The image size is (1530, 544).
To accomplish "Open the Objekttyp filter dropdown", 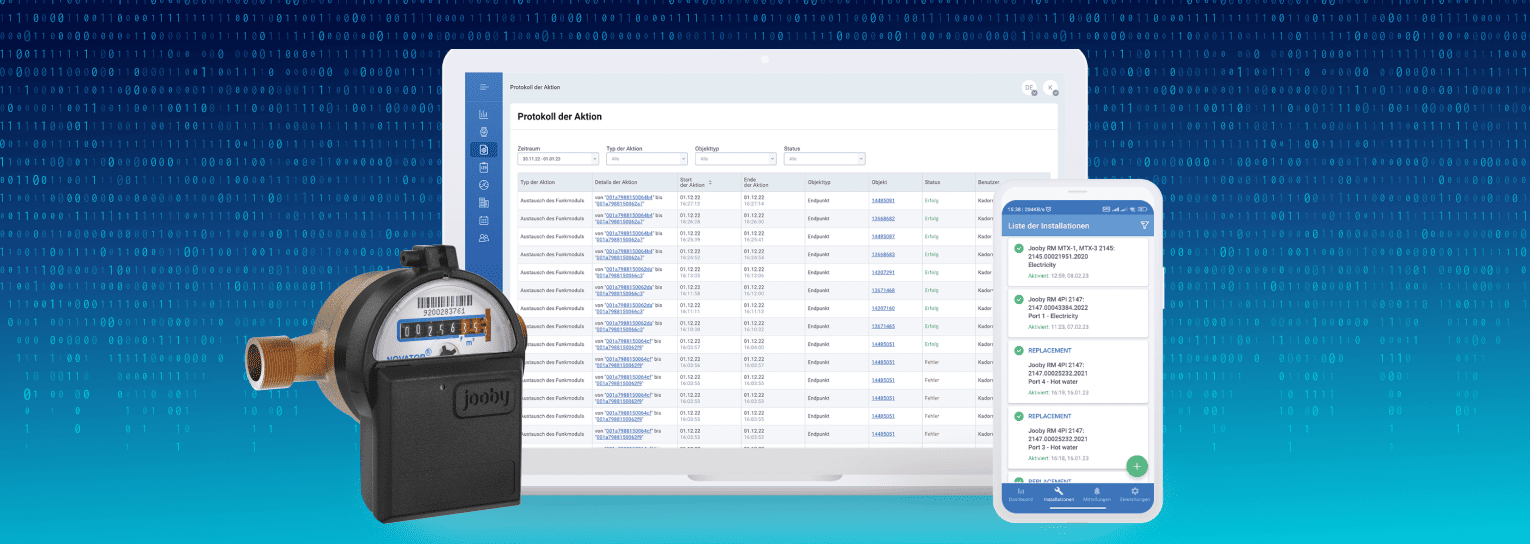I will (x=735, y=158).
